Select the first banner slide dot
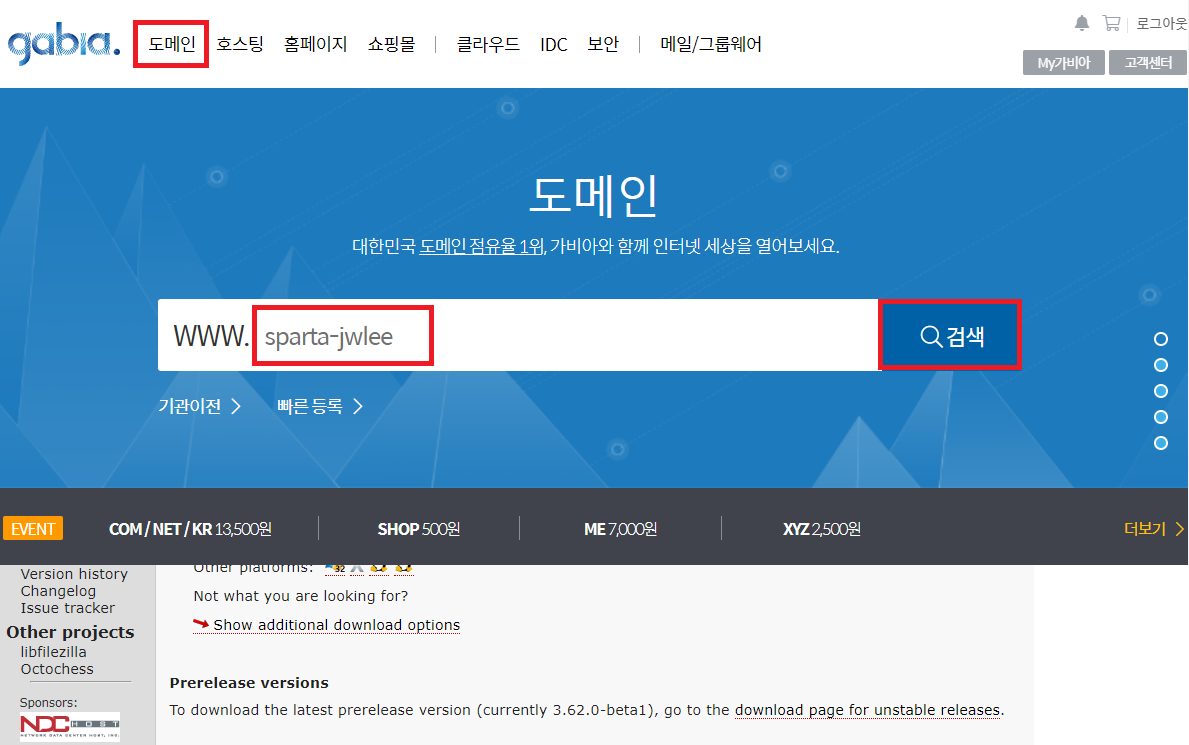The image size is (1189, 745). 1160,339
